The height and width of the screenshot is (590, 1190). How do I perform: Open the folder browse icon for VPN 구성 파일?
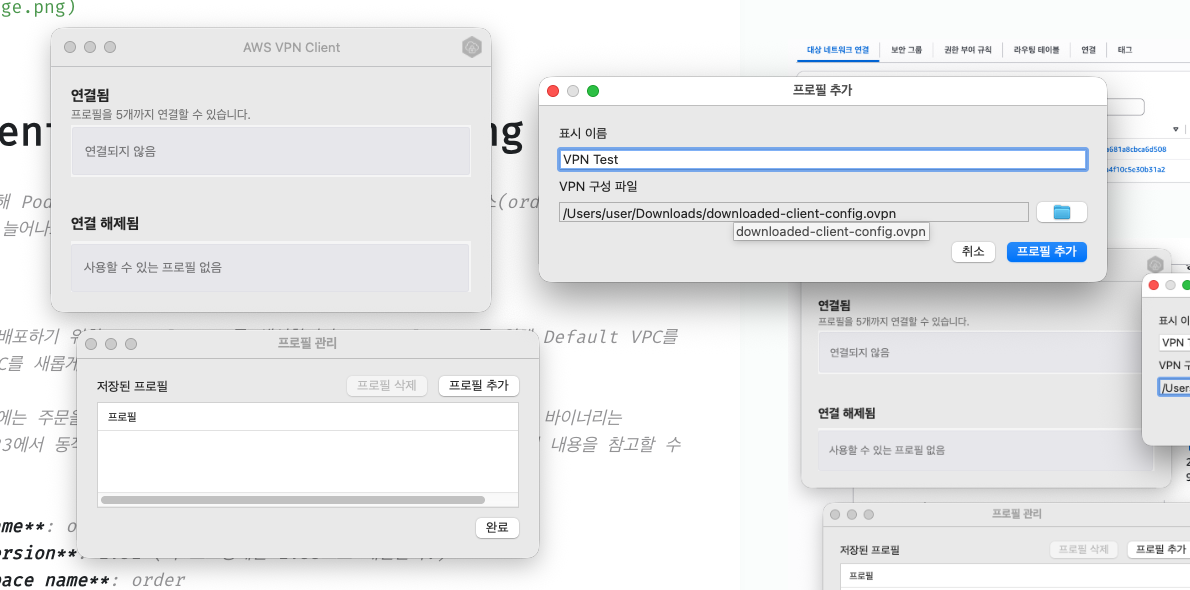click(1061, 213)
